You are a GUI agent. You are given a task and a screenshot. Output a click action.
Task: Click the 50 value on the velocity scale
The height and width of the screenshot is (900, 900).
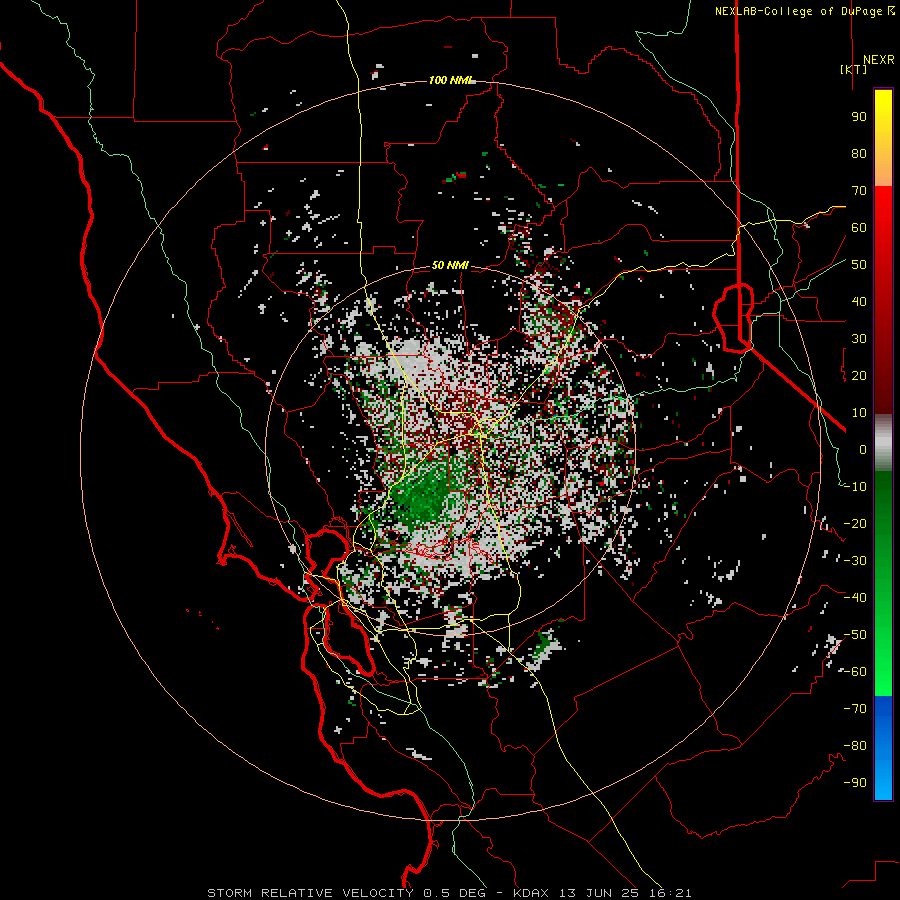[x=859, y=265]
